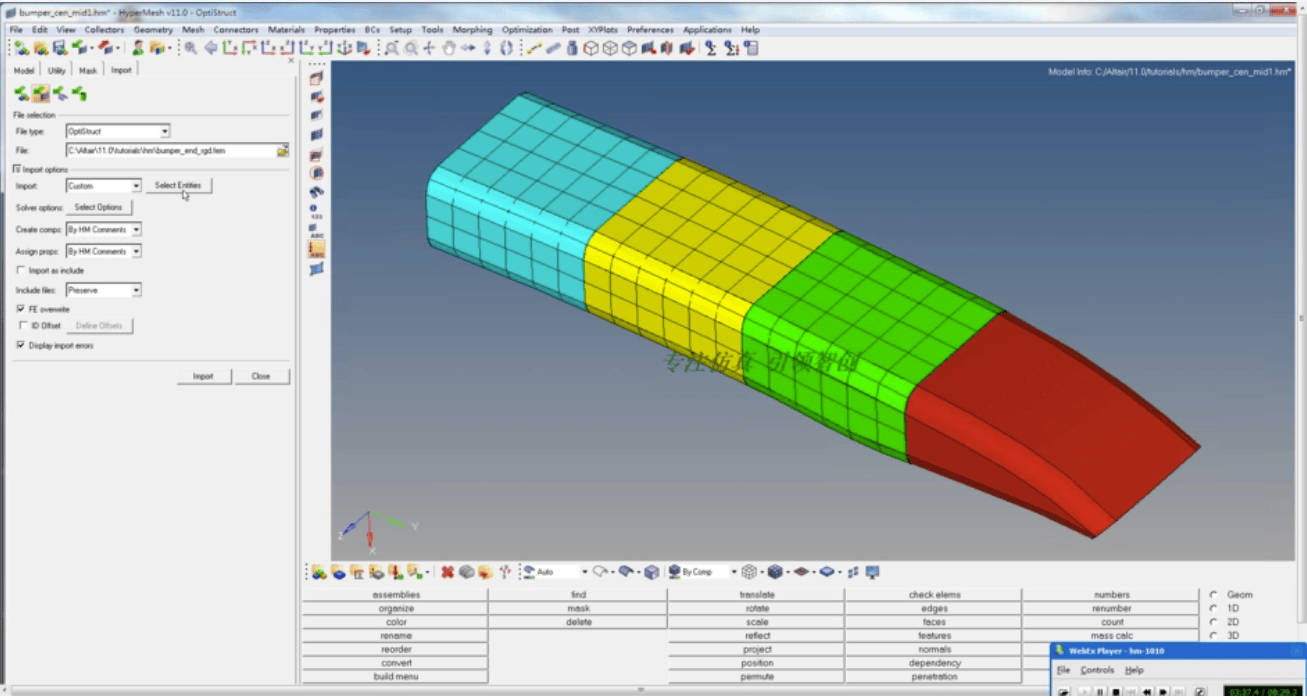1307x697 pixels.
Task: Open the Morphing menu
Action: click(472, 30)
